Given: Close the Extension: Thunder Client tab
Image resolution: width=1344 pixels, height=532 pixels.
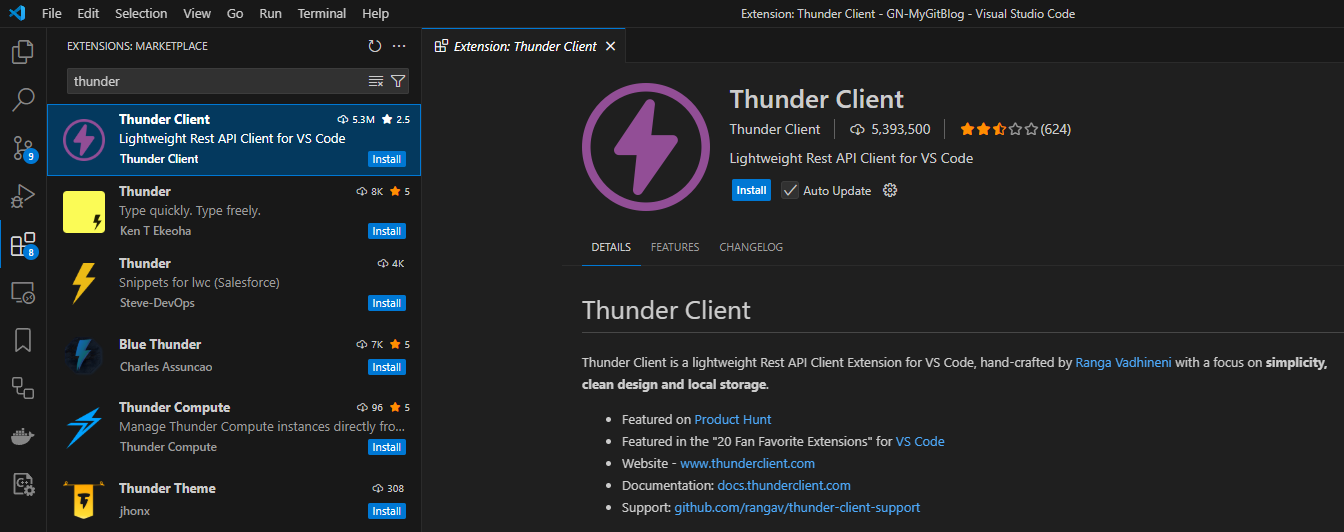Looking at the screenshot, I should click(611, 46).
